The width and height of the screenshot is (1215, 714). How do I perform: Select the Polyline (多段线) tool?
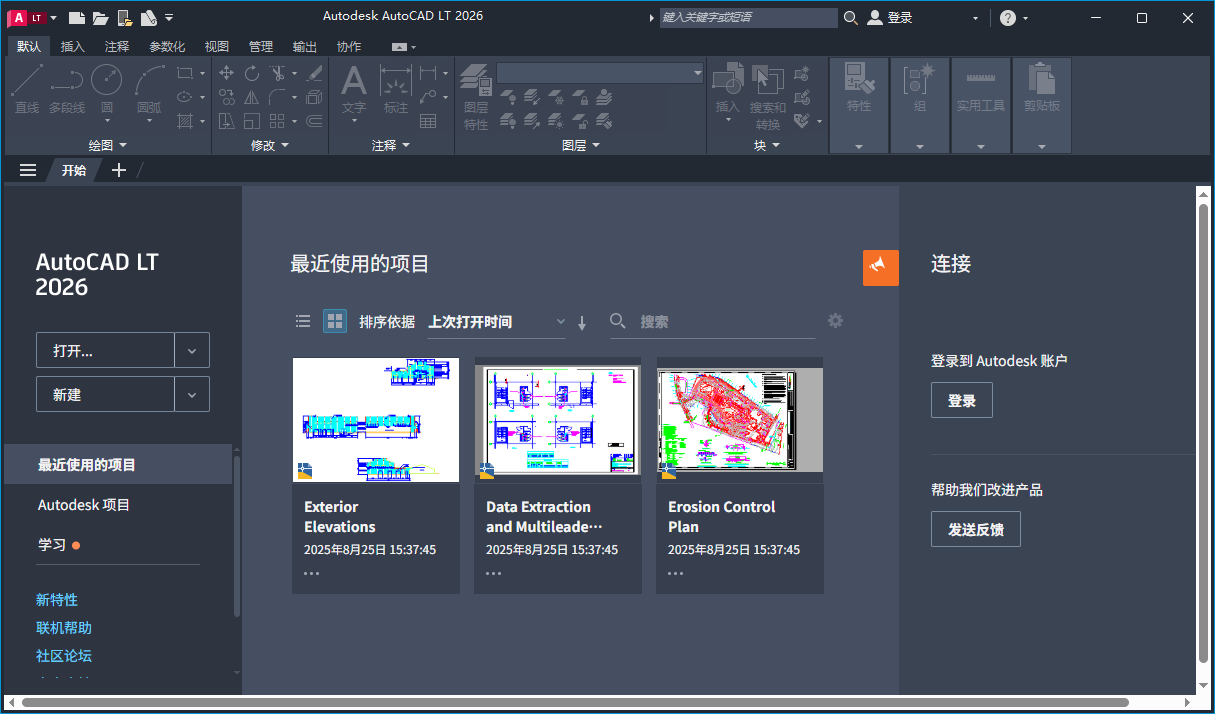(x=67, y=89)
